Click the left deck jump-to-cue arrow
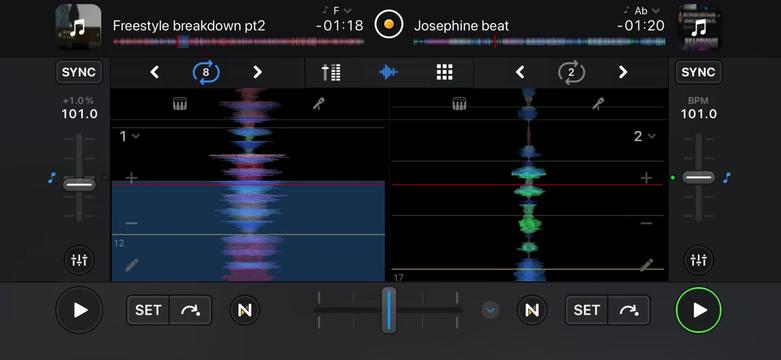The height and width of the screenshot is (360, 781). point(190,310)
